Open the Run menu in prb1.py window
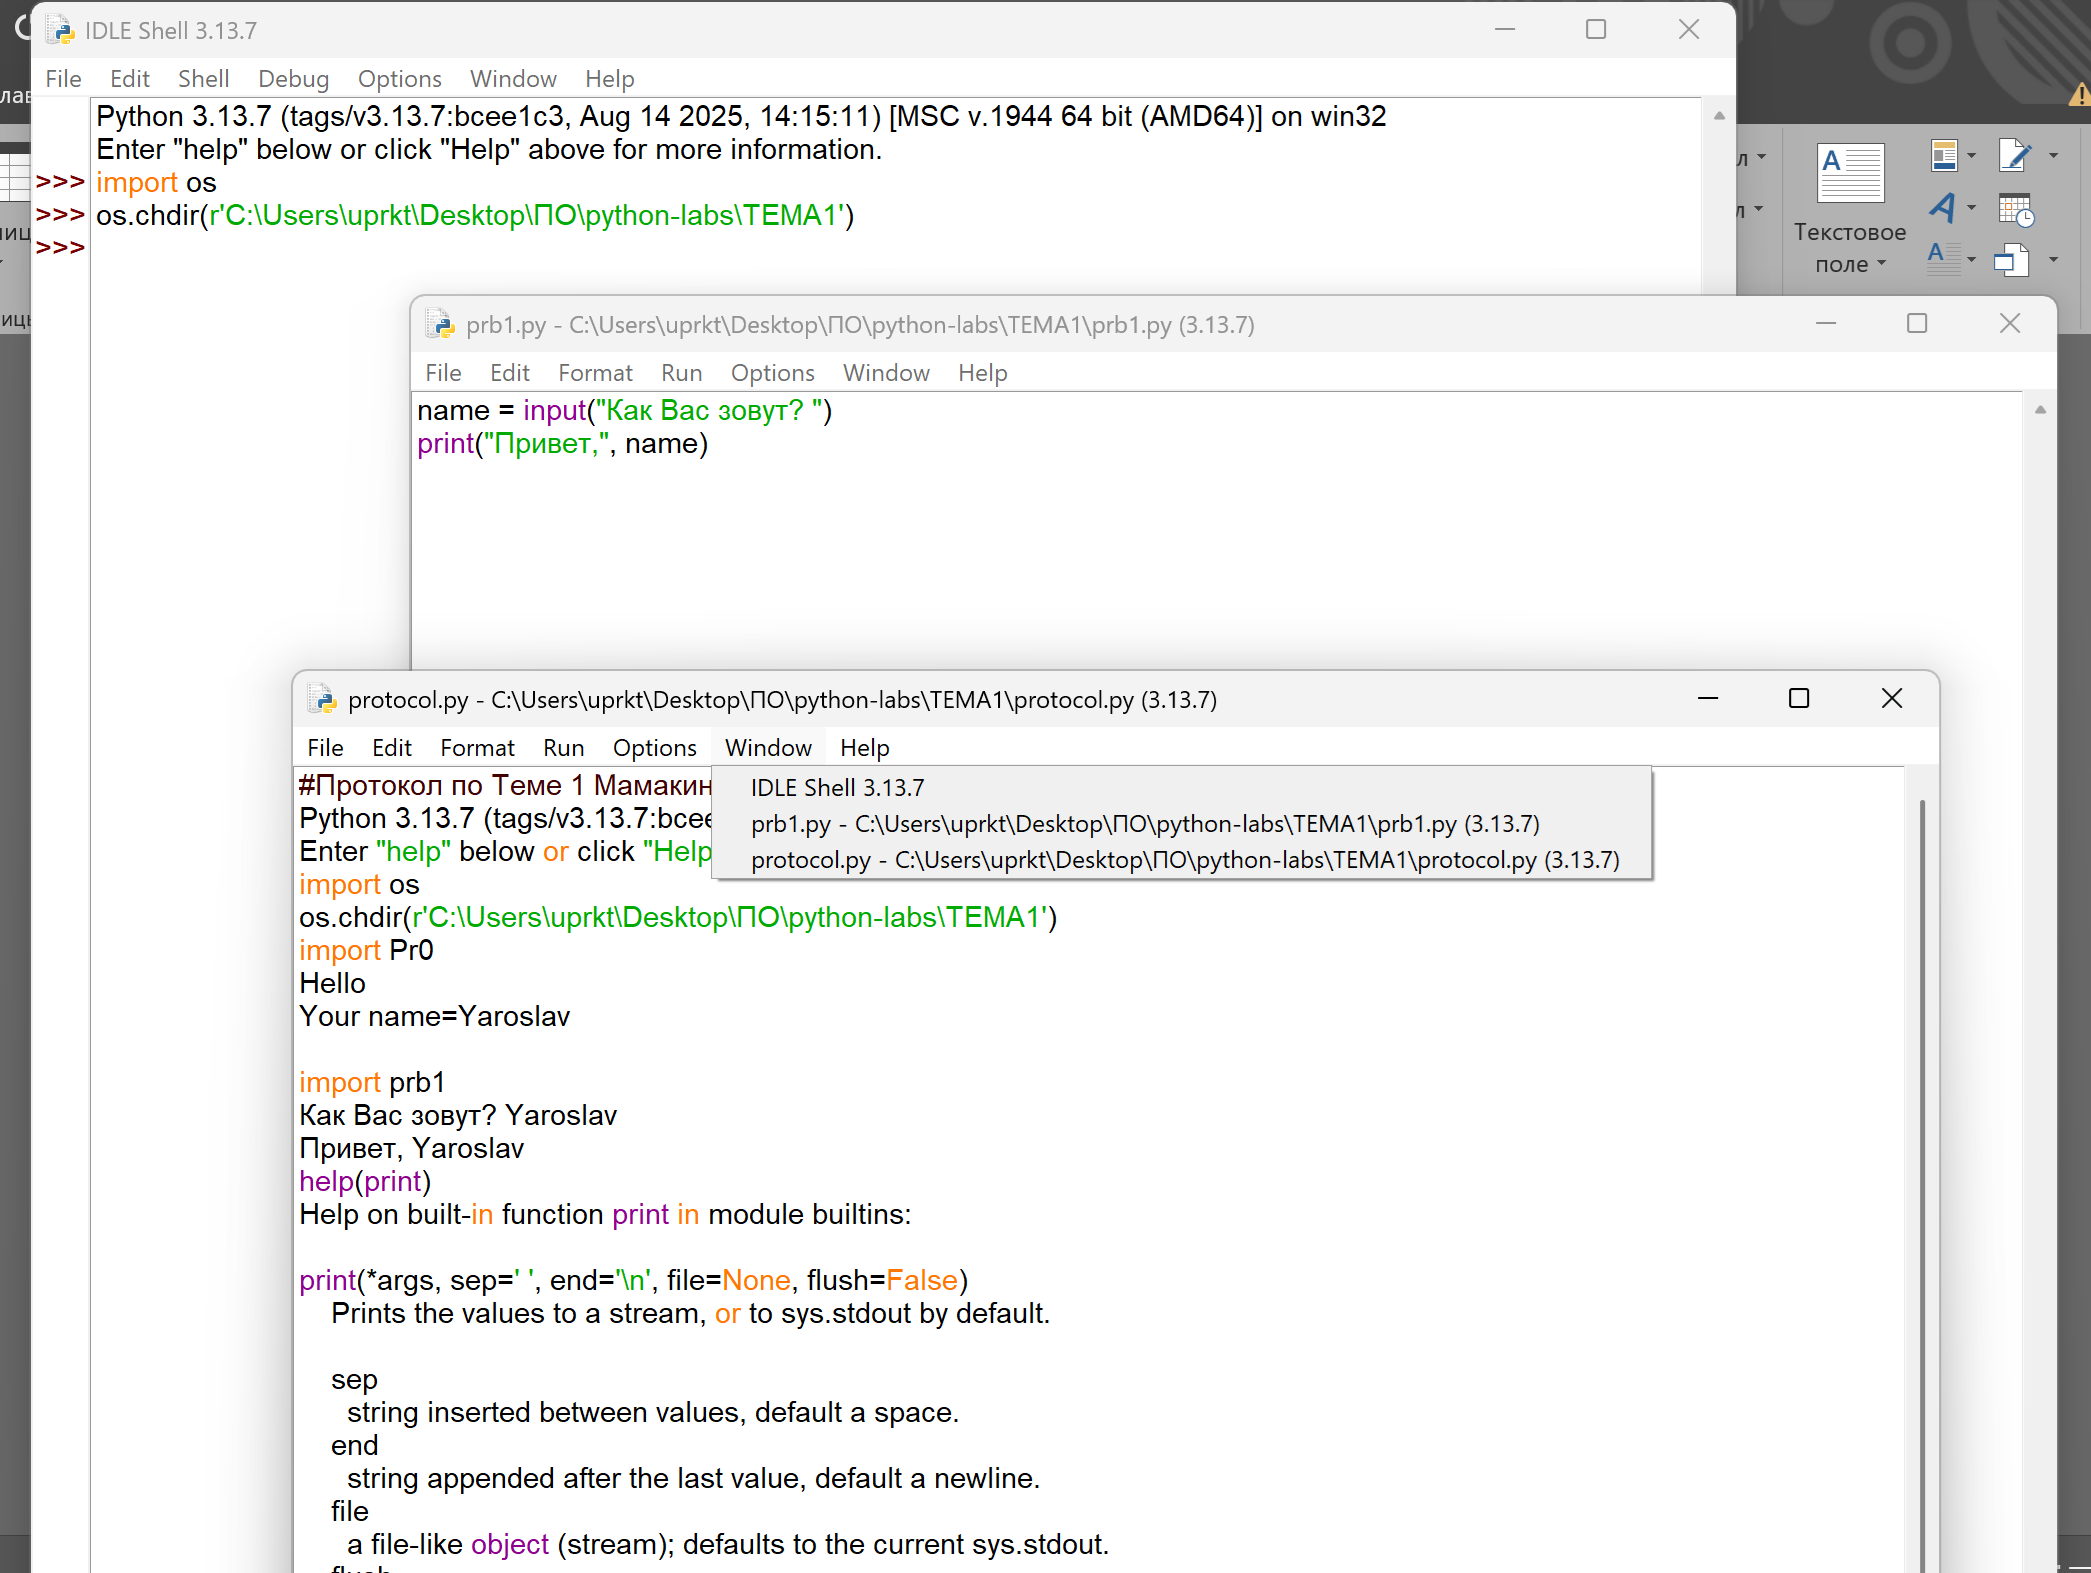Image resolution: width=2091 pixels, height=1573 pixels. click(681, 373)
